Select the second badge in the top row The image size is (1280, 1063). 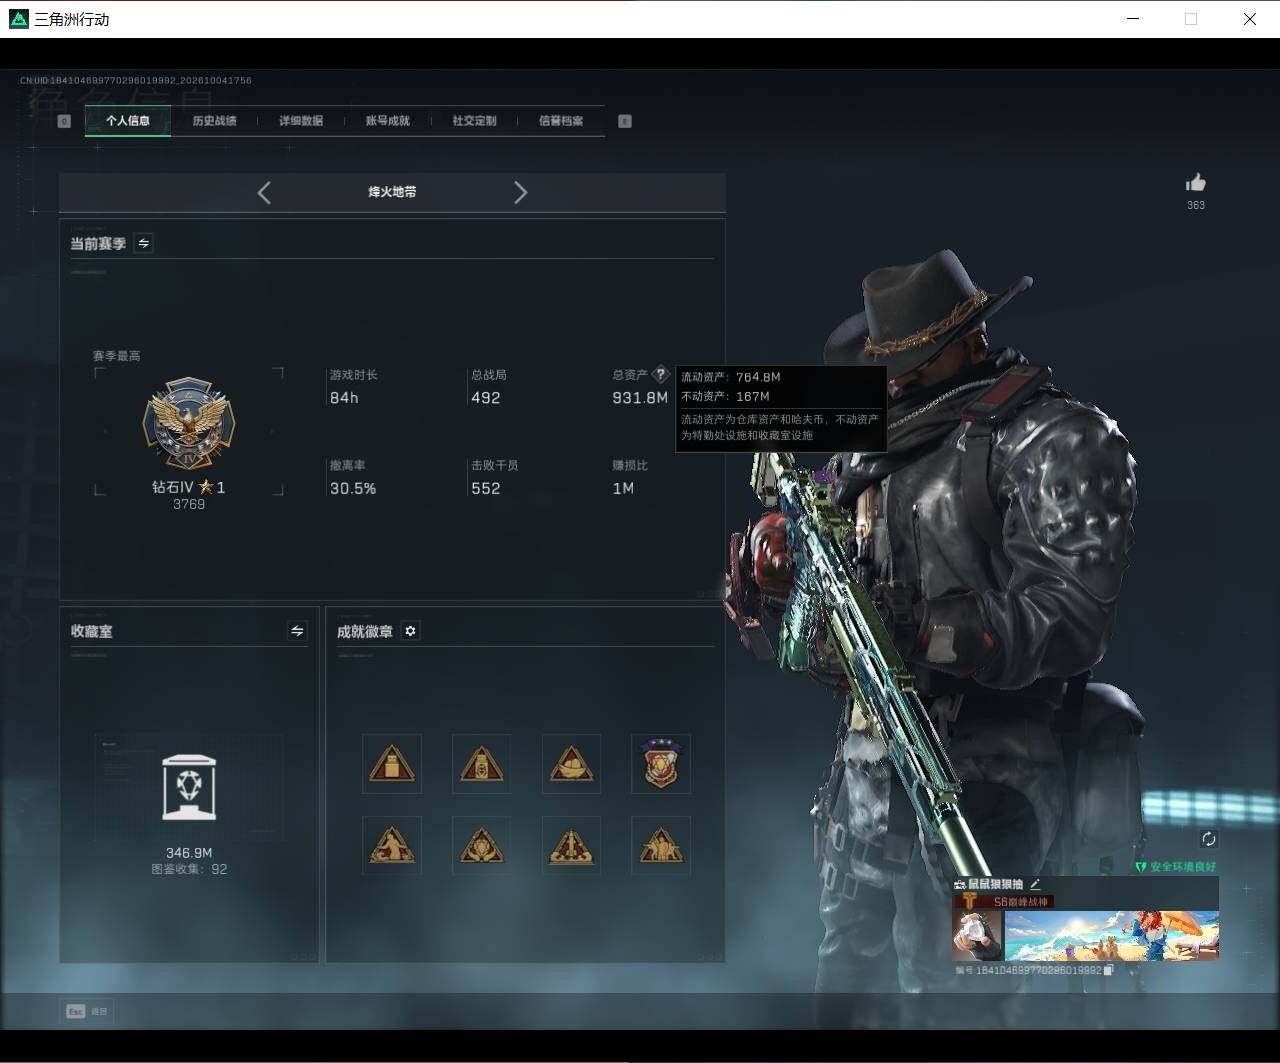(x=481, y=764)
